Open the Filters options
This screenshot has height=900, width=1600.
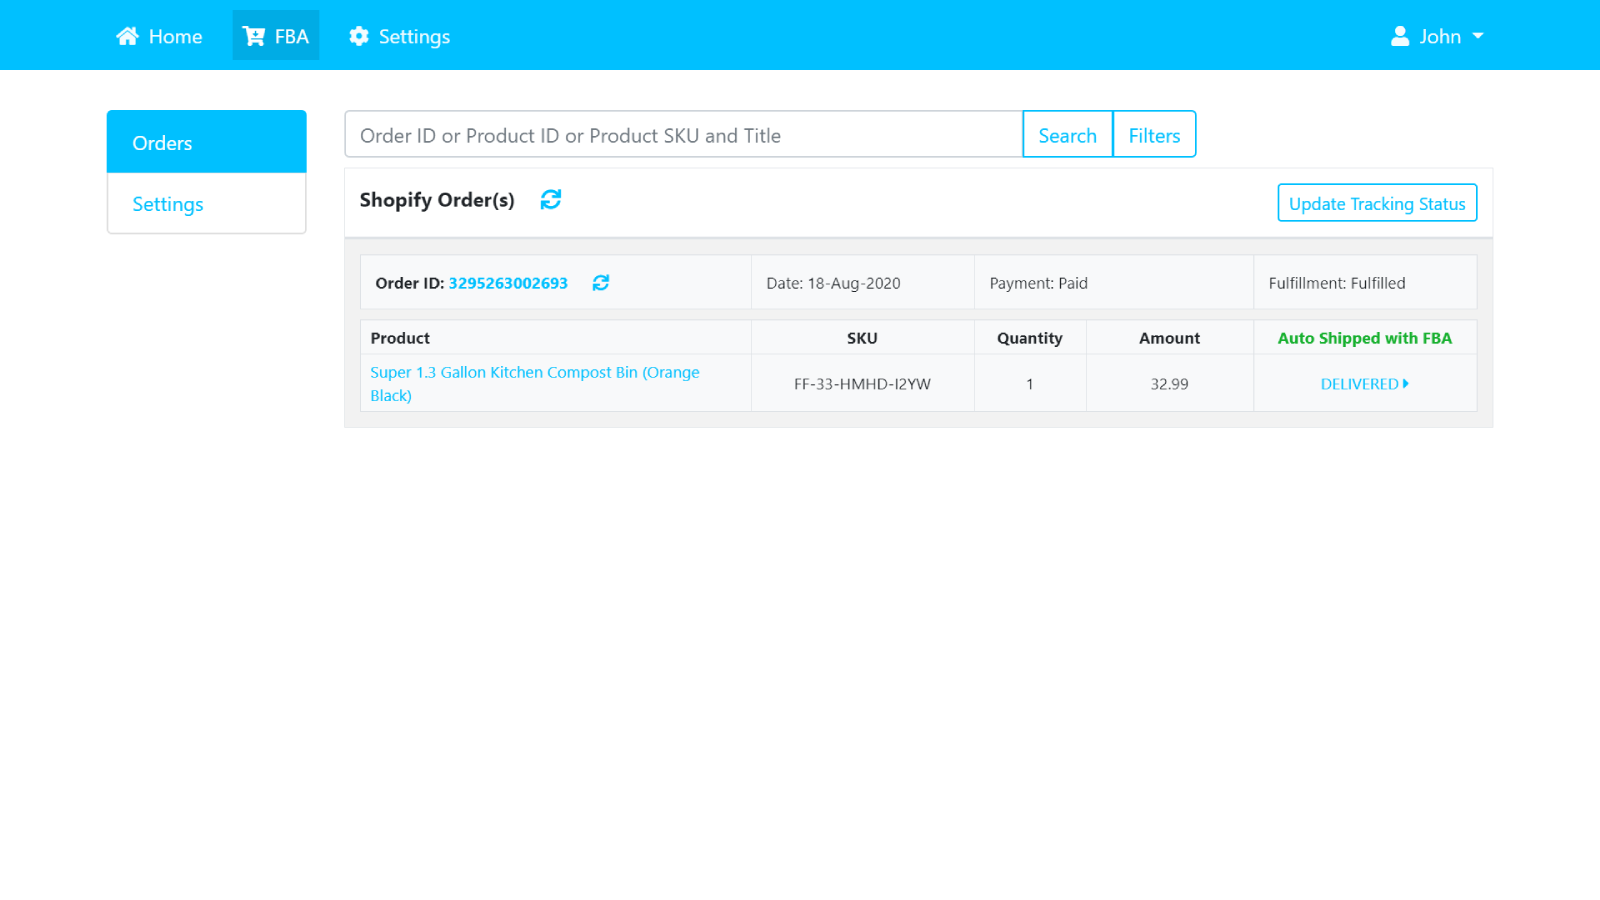(1153, 134)
